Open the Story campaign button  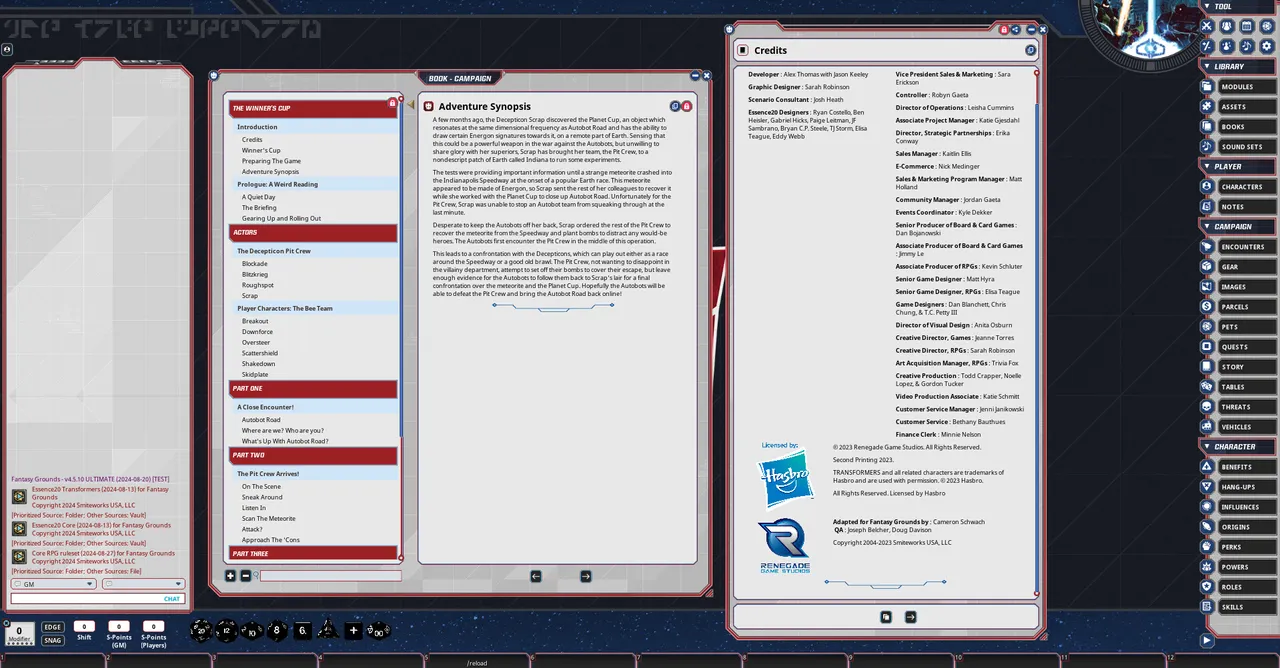click(x=1237, y=367)
